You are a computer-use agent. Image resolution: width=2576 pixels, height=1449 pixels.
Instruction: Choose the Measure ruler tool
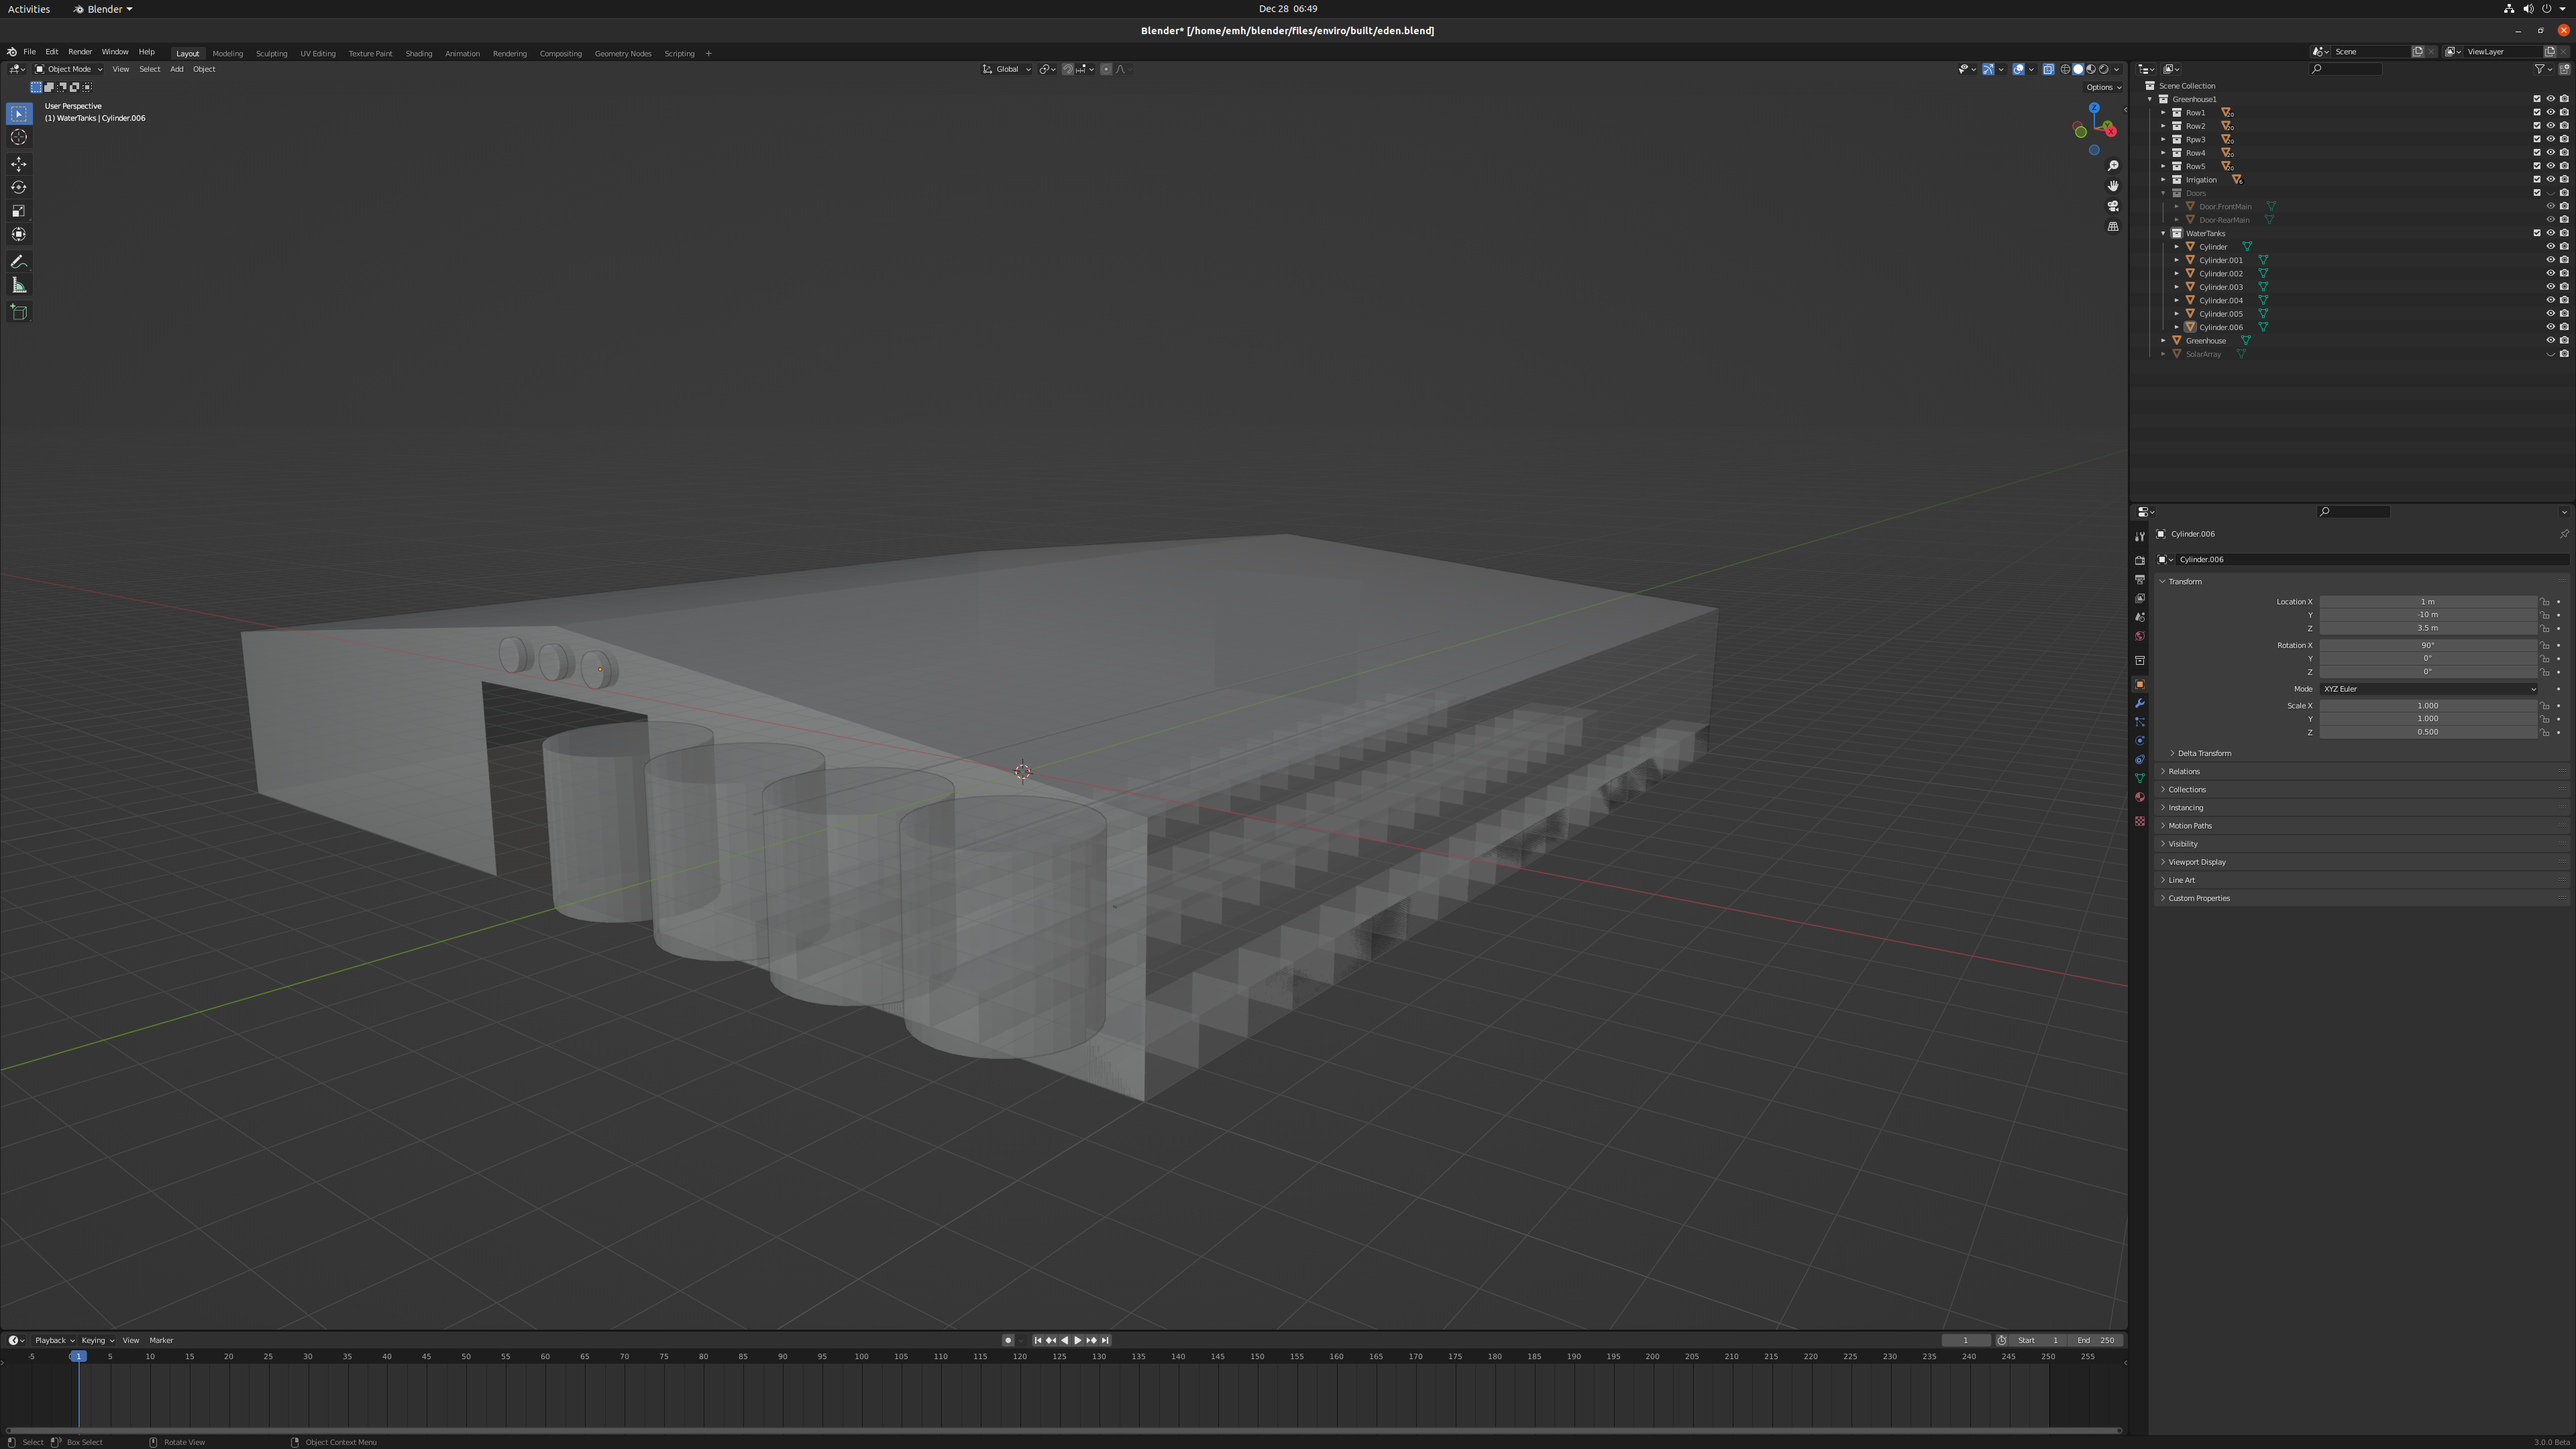point(19,285)
